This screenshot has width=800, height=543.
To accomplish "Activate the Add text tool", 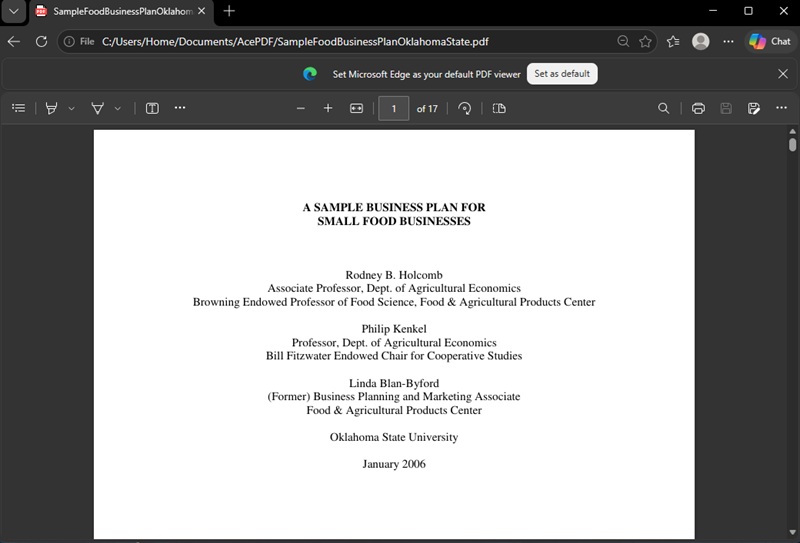I will click(x=152, y=108).
